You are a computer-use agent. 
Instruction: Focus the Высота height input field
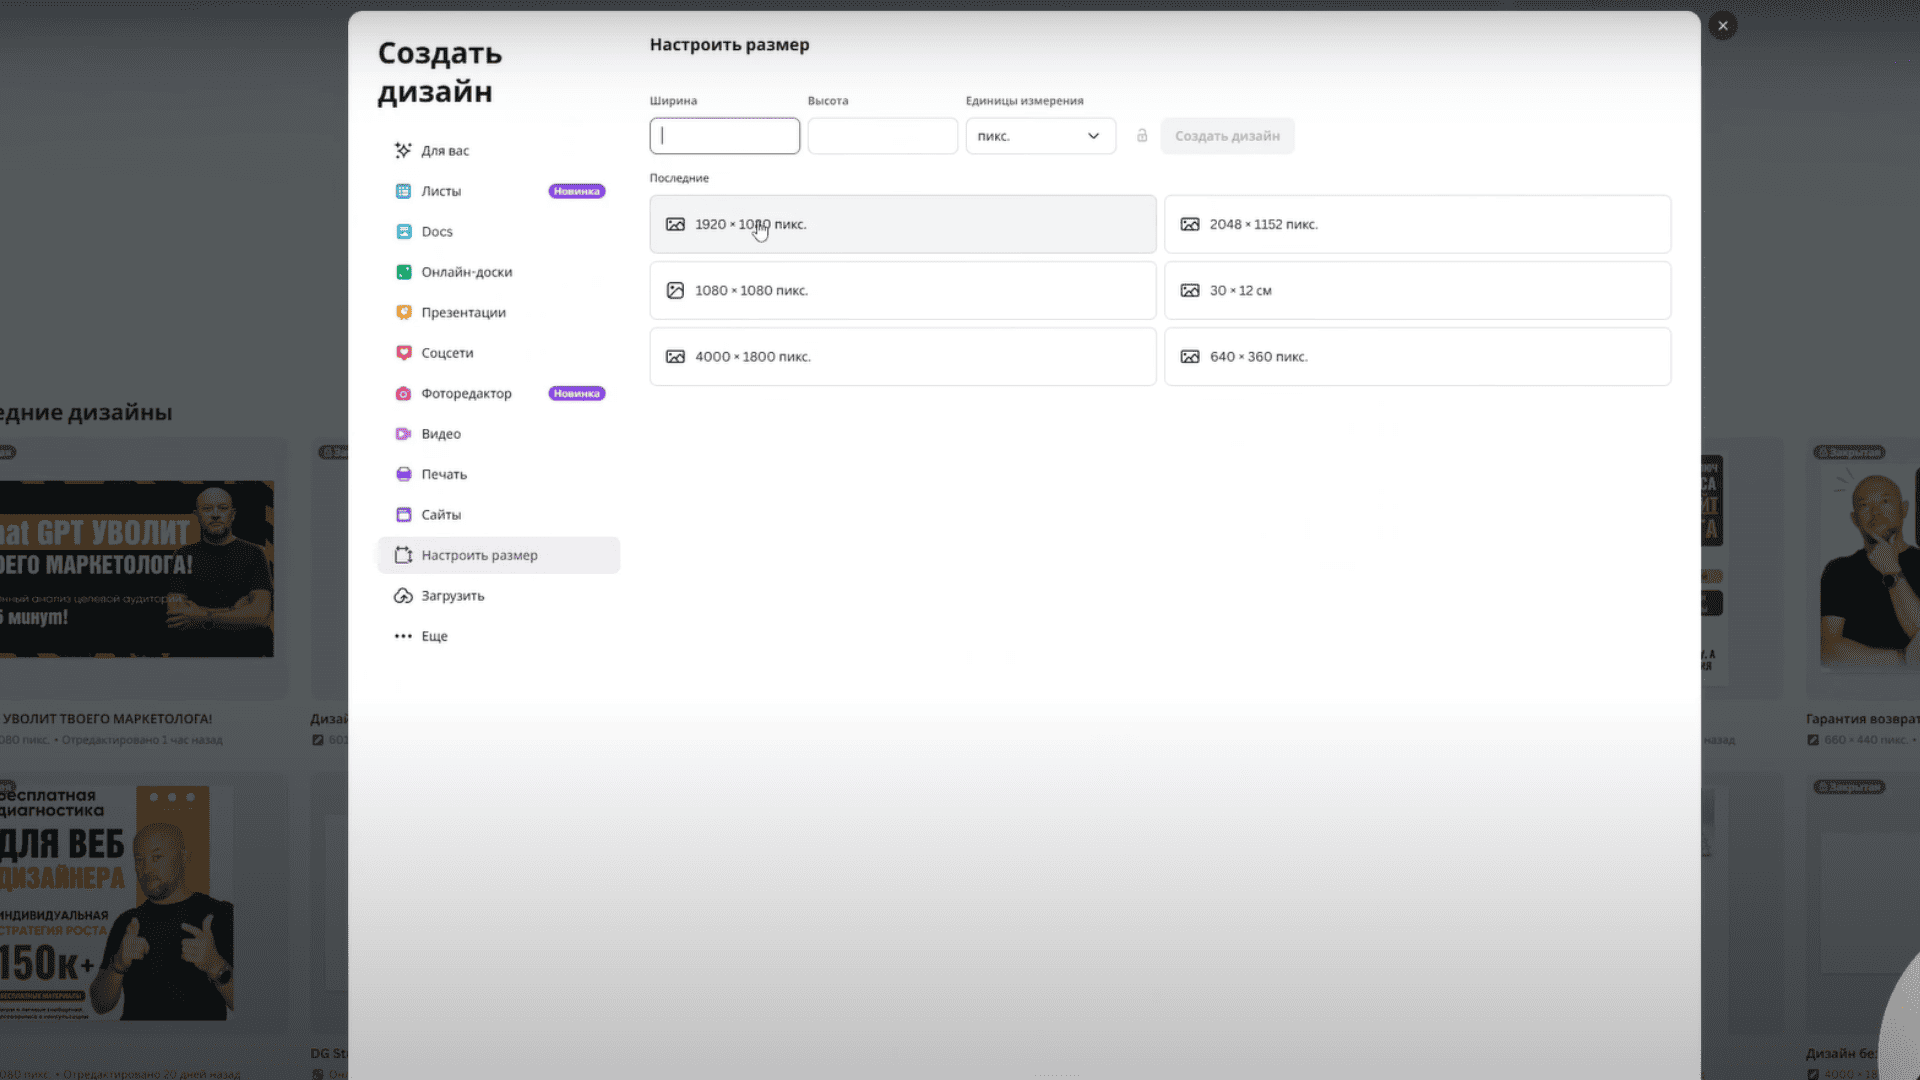[882, 136]
